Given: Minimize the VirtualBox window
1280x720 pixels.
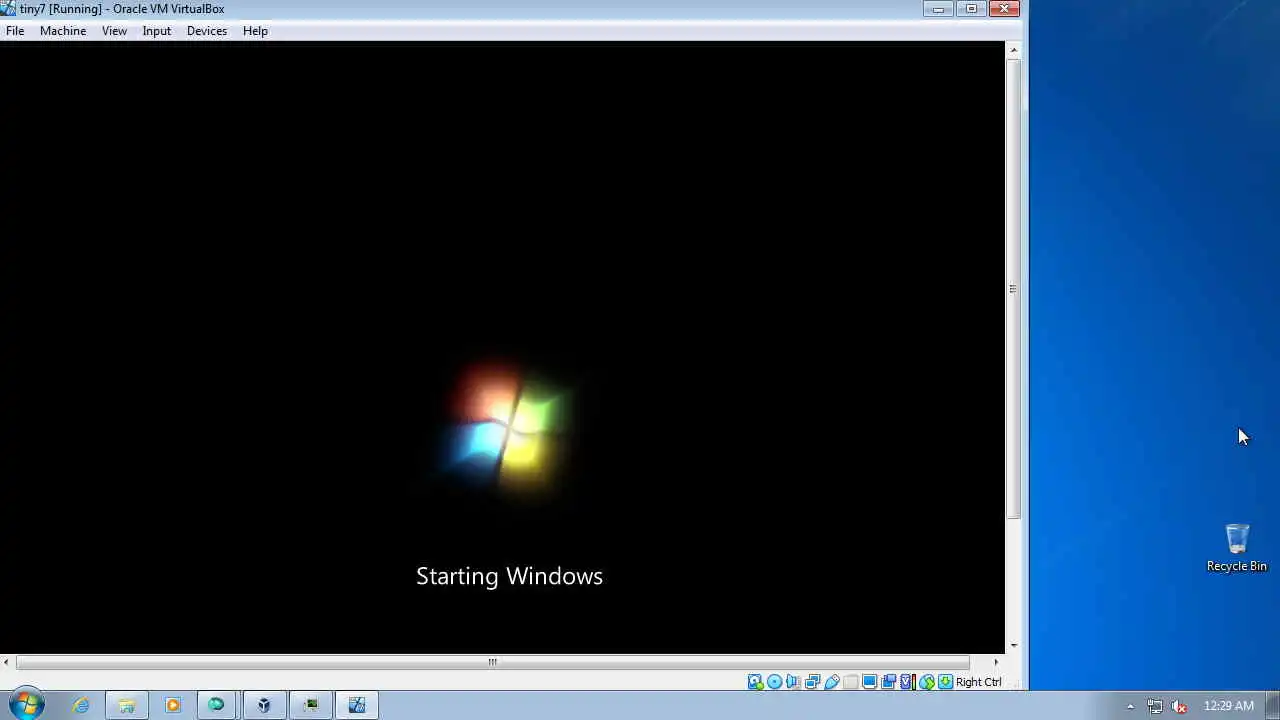Looking at the screenshot, I should [938, 9].
